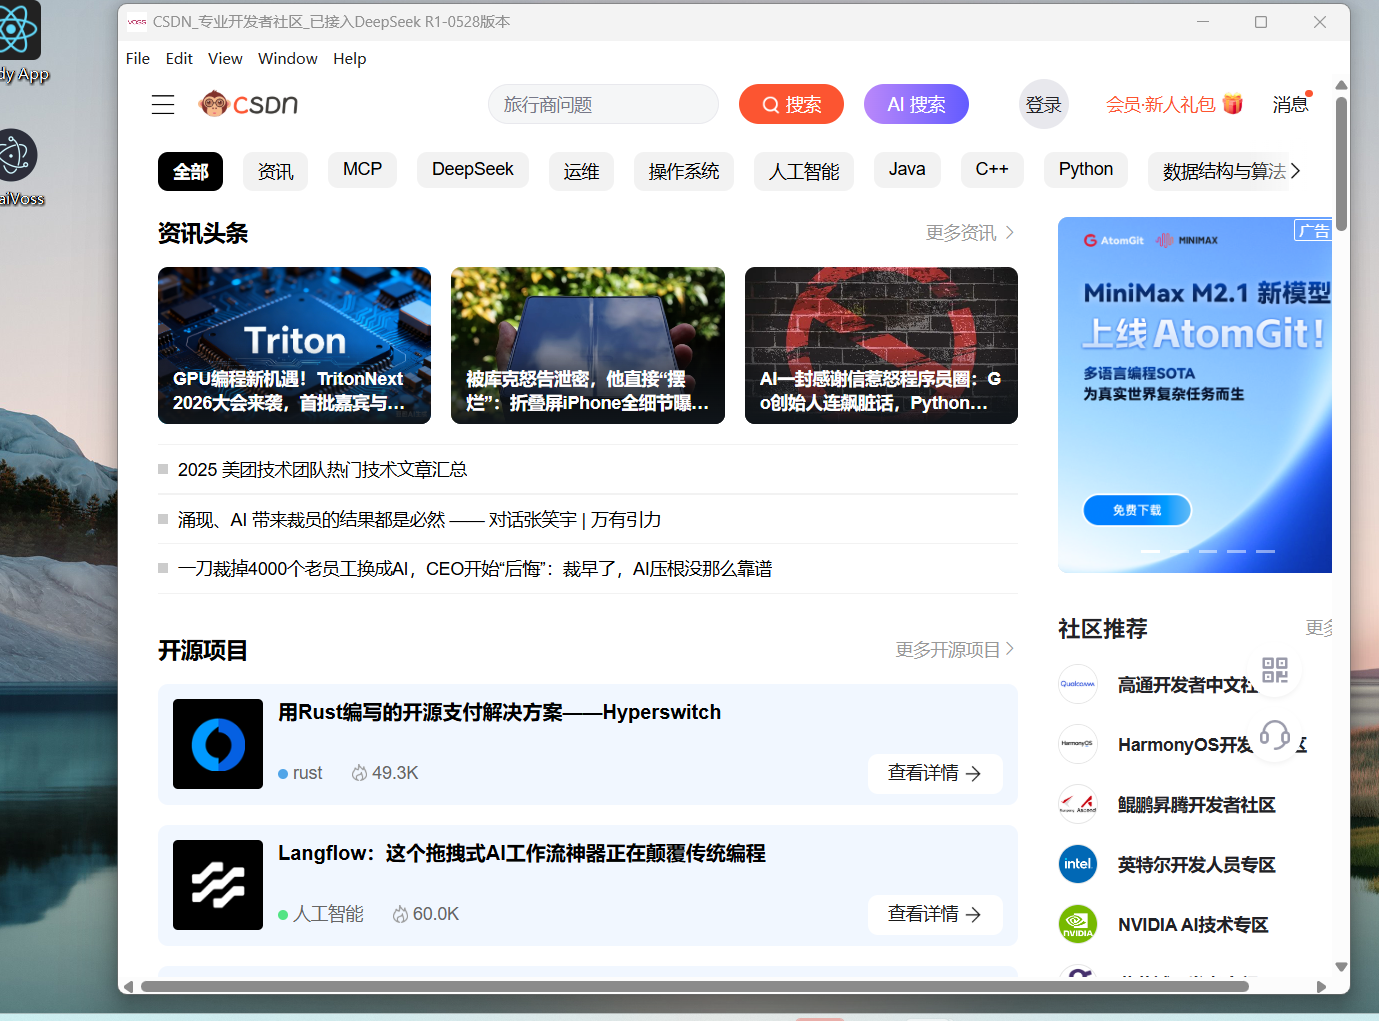The image size is (1379, 1021).
Task: Open the aiVoss desktop shortcut icon
Action: click(18, 168)
